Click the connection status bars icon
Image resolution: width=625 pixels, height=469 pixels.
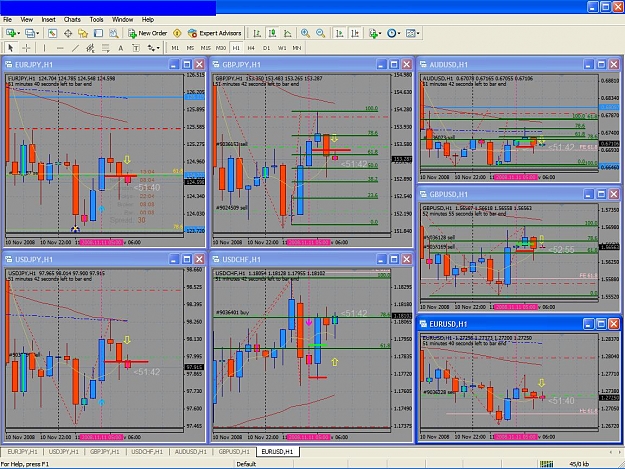pos(546,464)
